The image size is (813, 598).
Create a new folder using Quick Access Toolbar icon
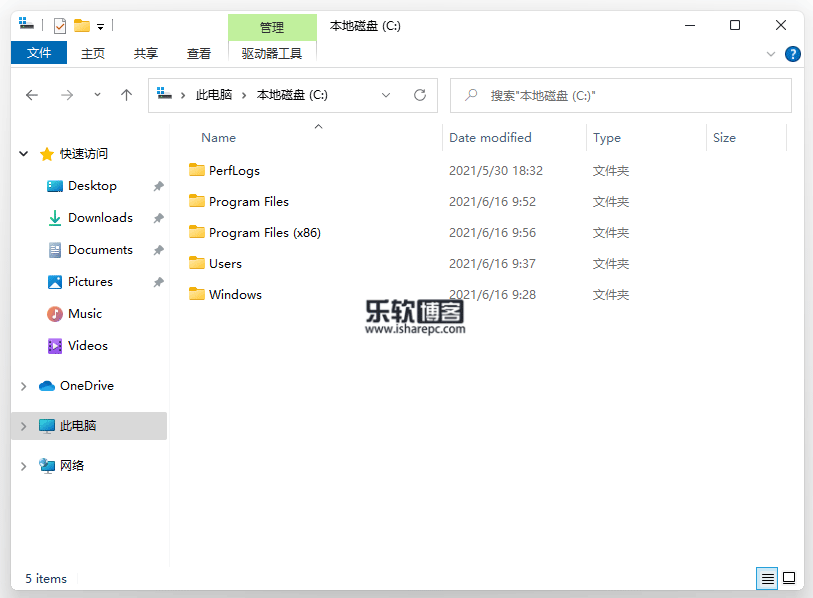coord(82,25)
